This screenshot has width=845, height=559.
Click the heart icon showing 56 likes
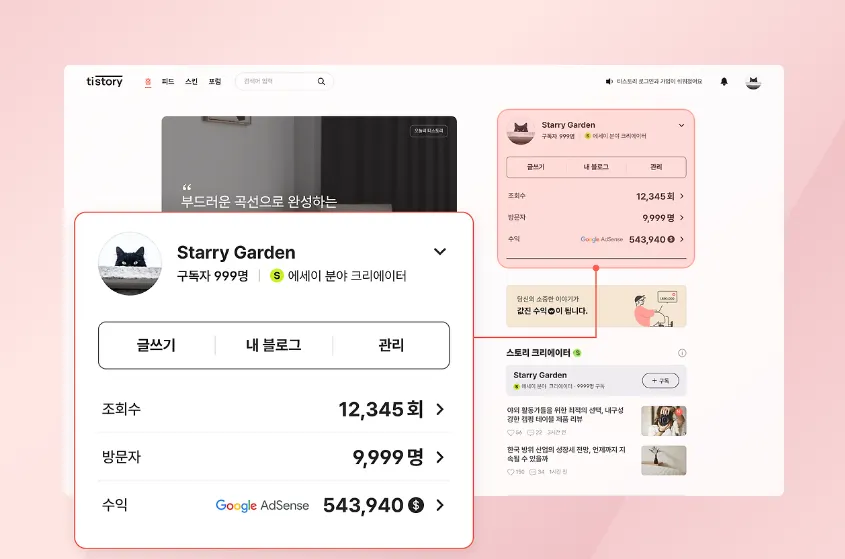click(510, 432)
